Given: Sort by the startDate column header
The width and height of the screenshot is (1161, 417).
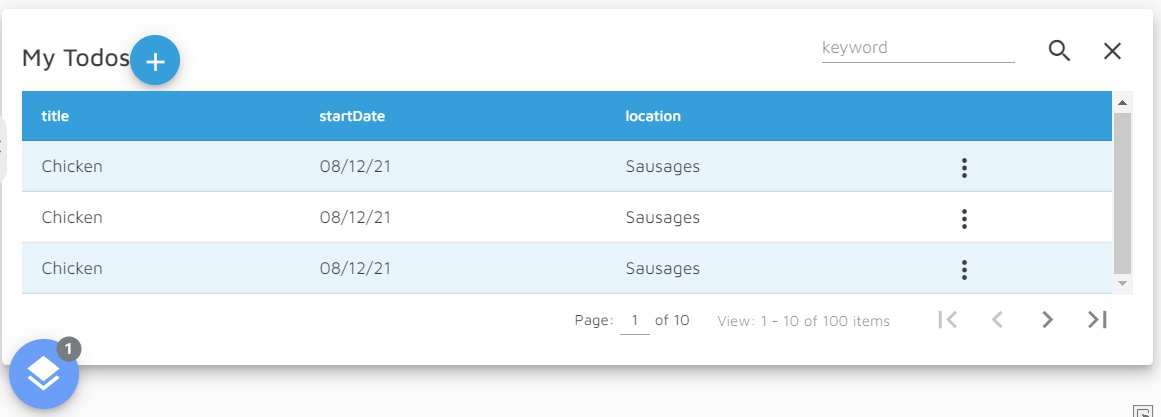Looking at the screenshot, I should click(352, 116).
